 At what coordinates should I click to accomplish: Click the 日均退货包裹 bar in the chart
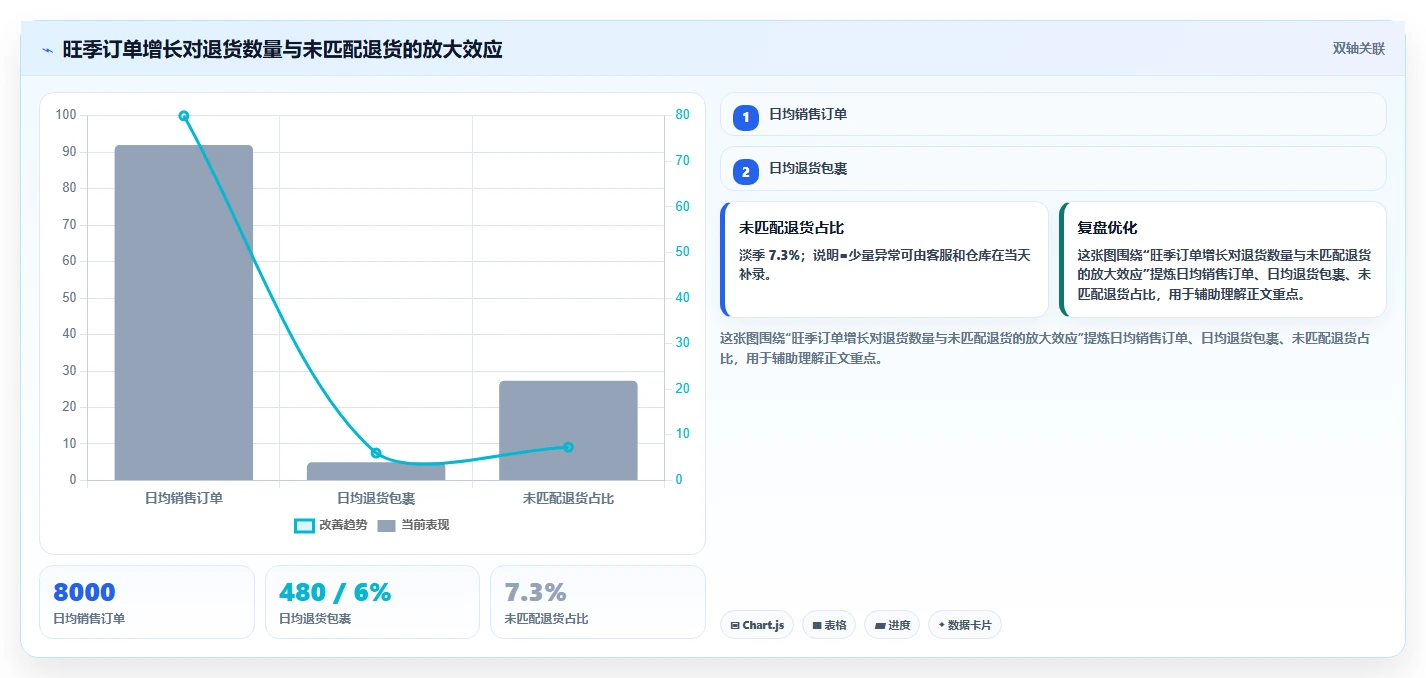pyautogui.click(x=376, y=471)
